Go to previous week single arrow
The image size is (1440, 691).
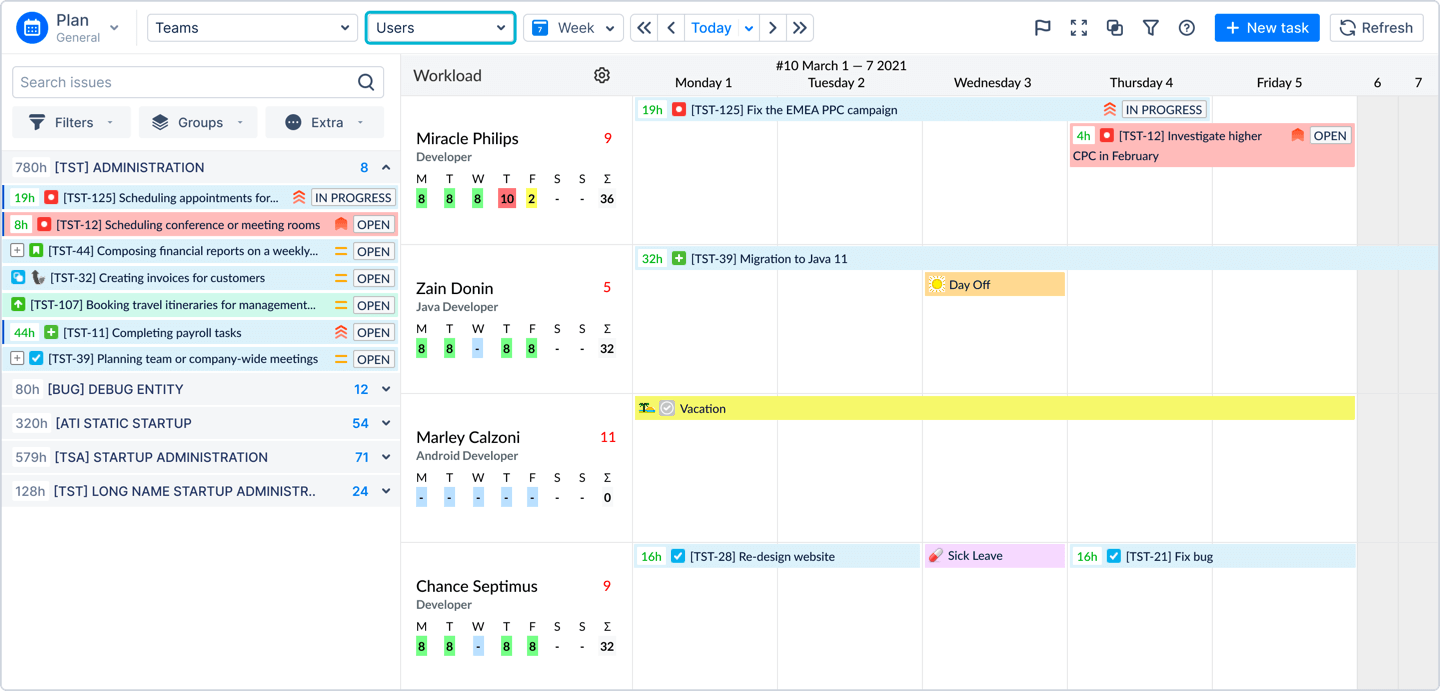(671, 28)
